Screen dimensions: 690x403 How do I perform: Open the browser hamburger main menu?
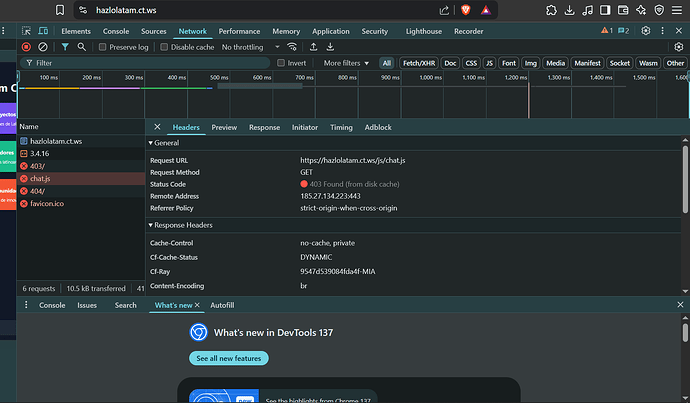coord(677,10)
